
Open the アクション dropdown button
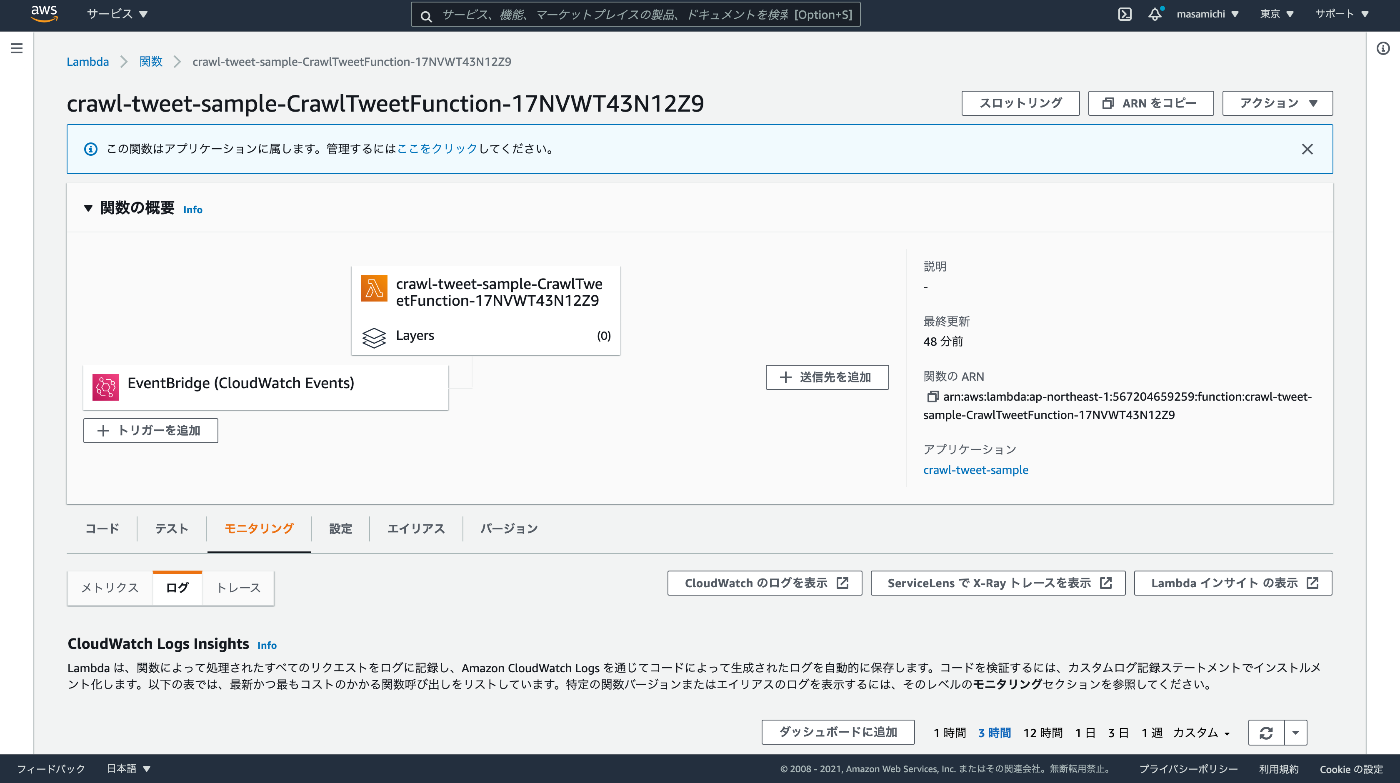[1277, 103]
